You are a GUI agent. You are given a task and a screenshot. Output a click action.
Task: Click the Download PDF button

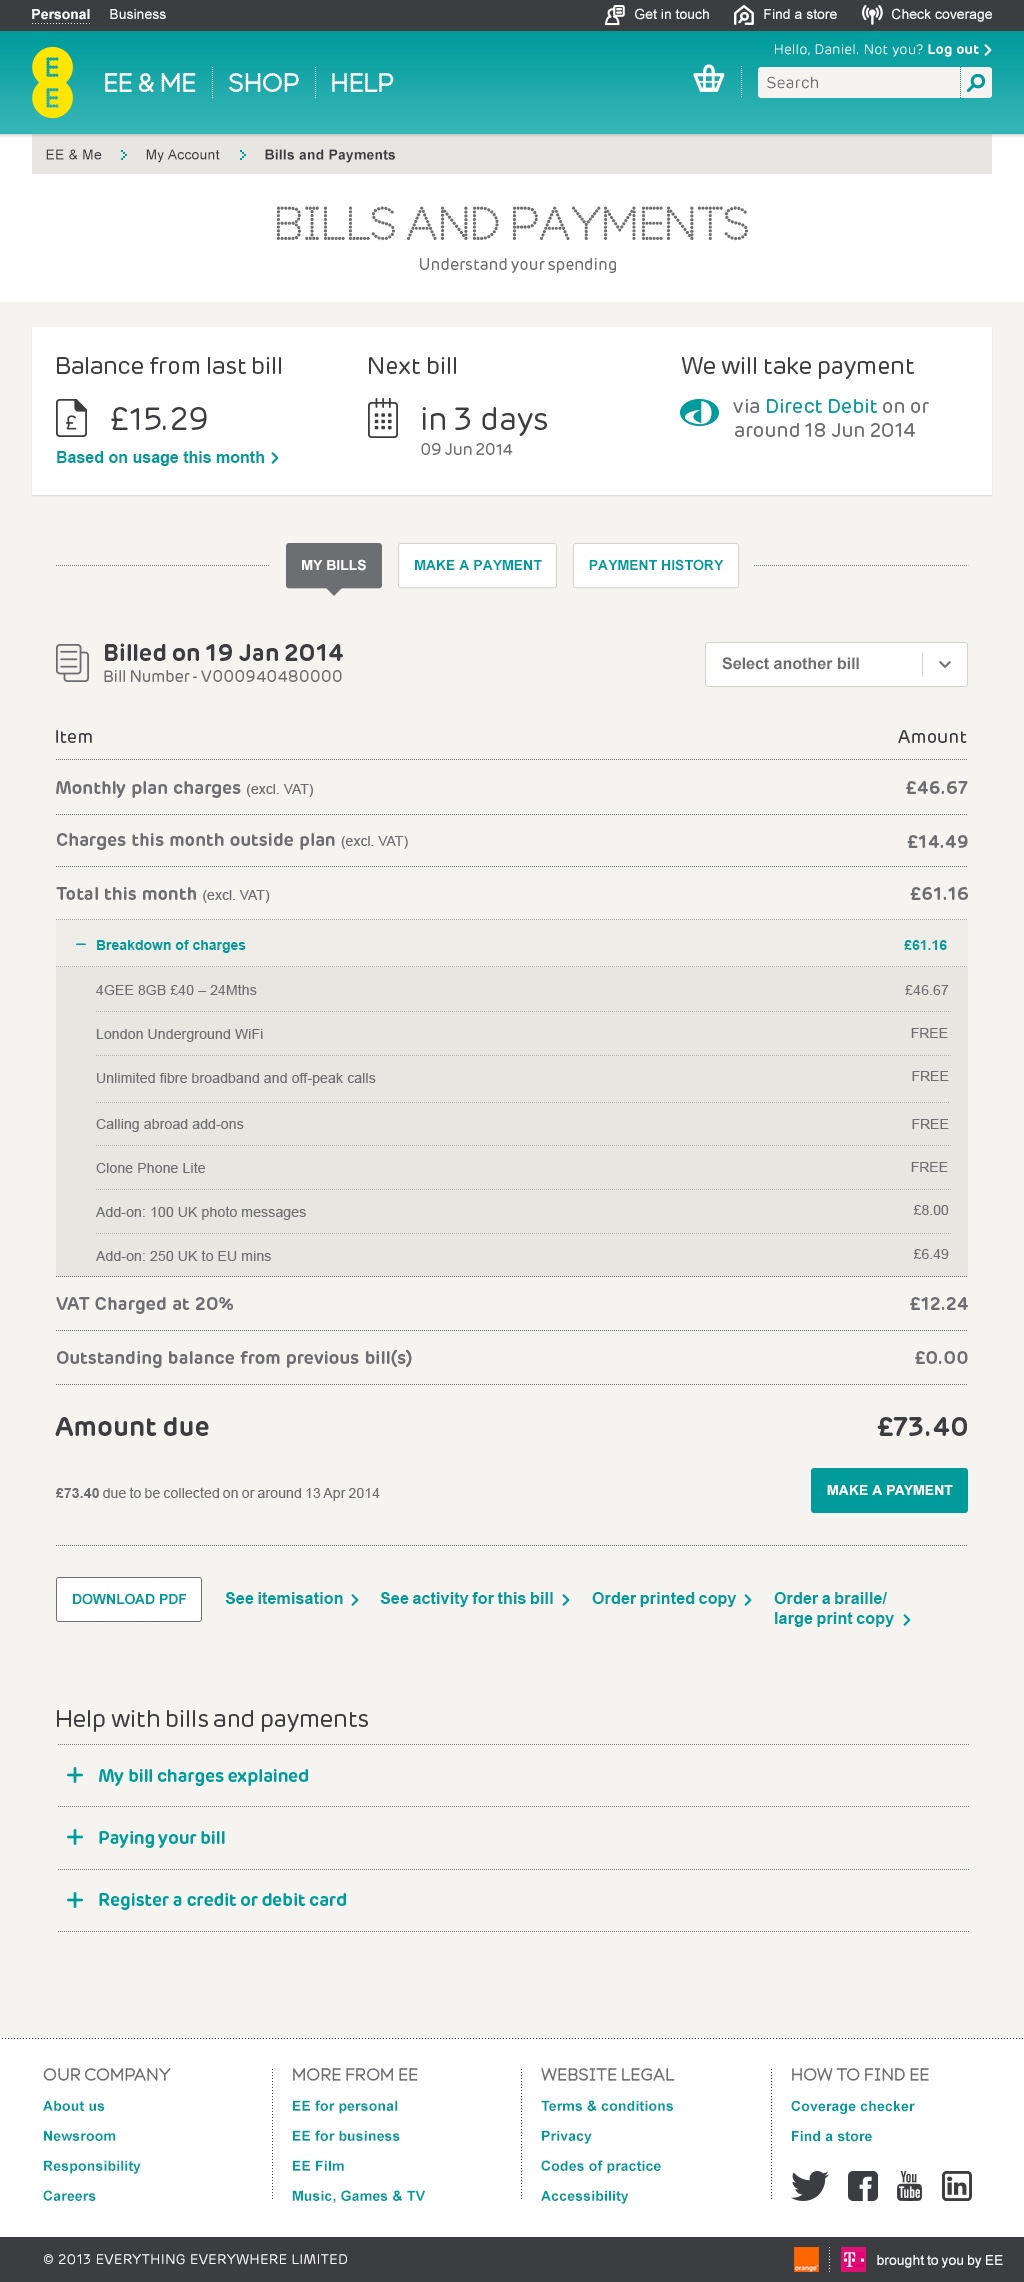point(129,1599)
